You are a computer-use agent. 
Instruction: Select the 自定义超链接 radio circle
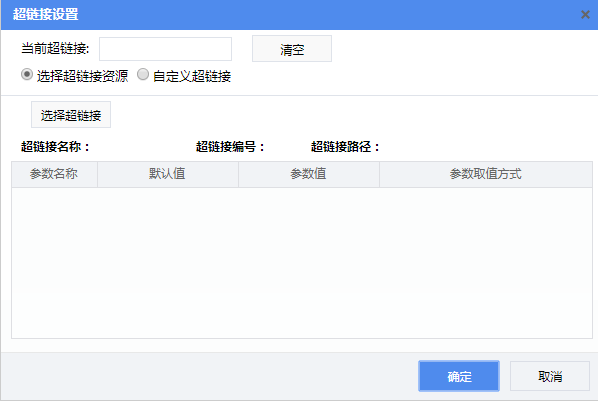(143, 74)
